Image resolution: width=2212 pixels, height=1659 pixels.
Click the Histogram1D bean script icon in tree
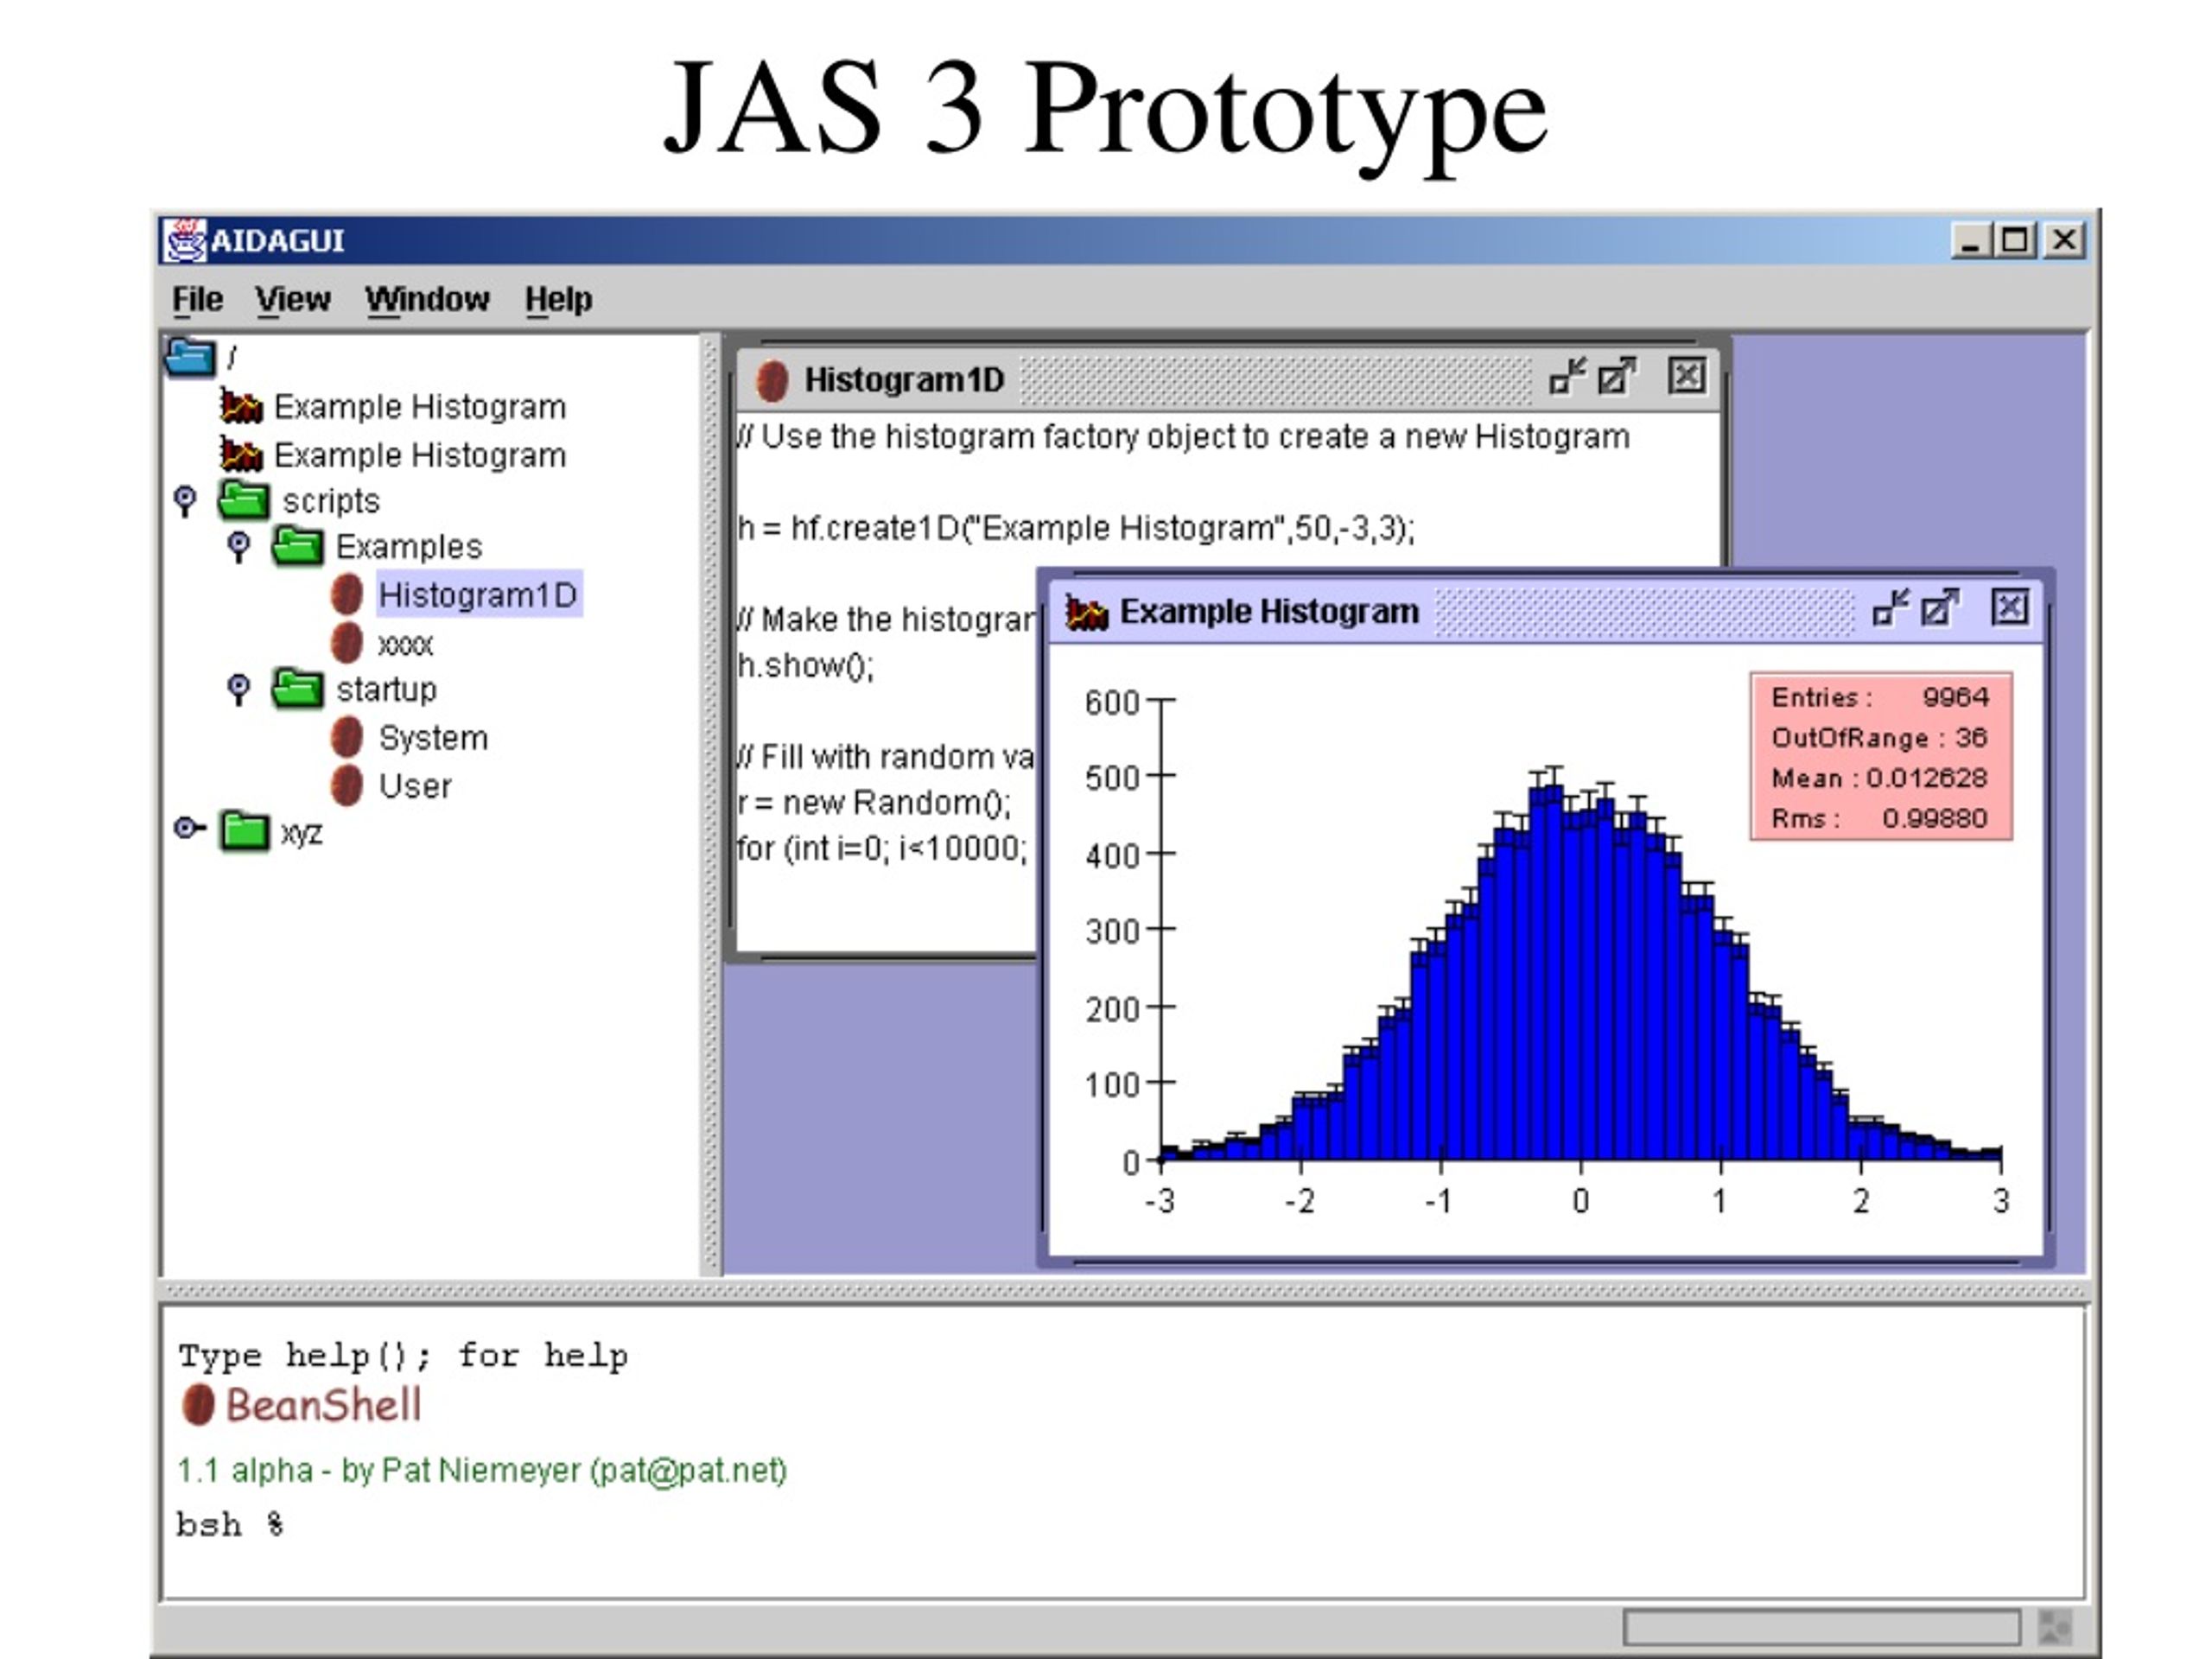click(x=347, y=594)
